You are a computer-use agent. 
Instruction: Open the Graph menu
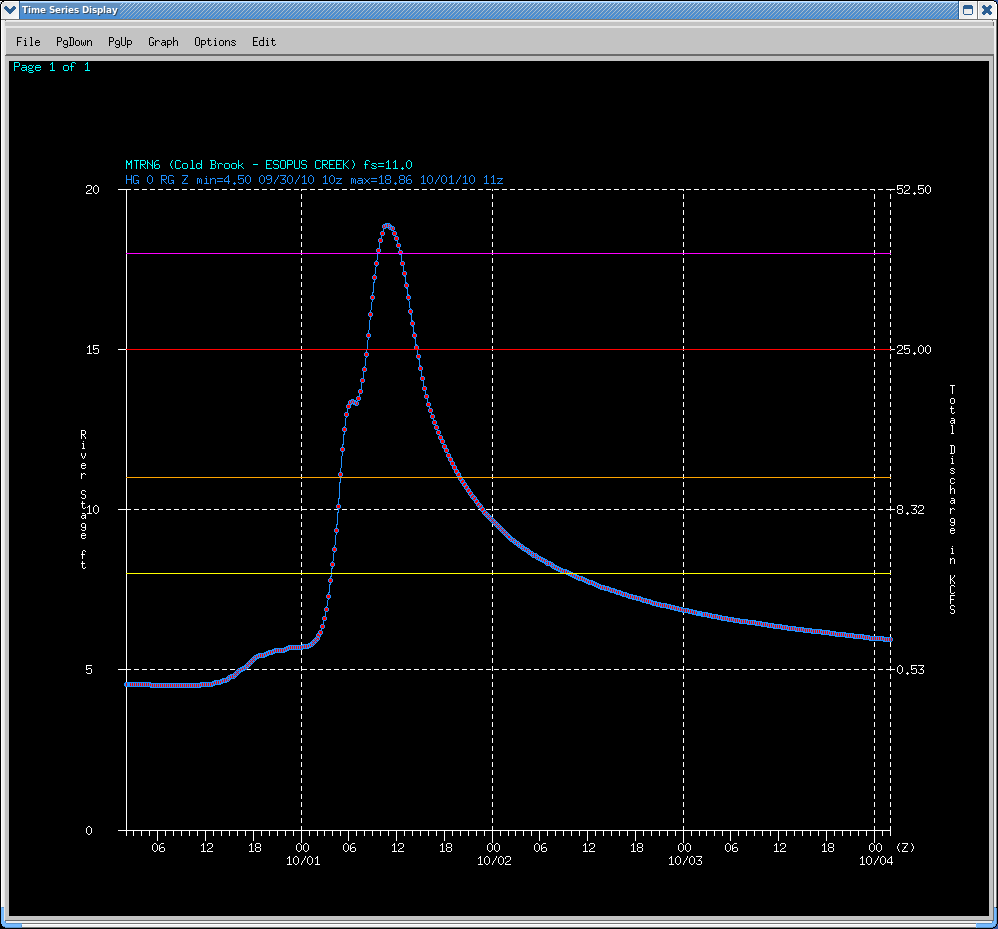point(163,42)
